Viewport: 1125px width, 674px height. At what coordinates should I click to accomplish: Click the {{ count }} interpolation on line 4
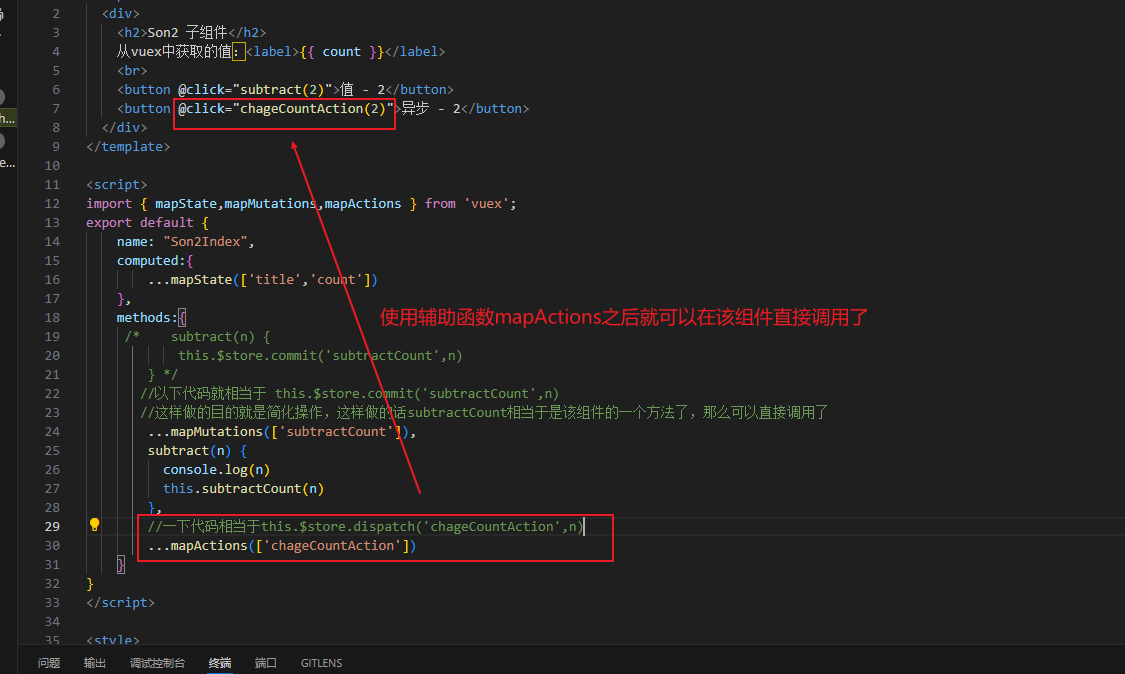(x=342, y=52)
